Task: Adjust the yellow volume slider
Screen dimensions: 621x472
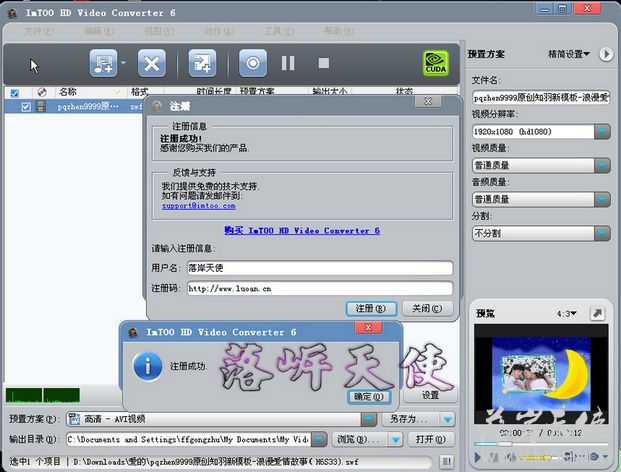Action: coord(540,458)
